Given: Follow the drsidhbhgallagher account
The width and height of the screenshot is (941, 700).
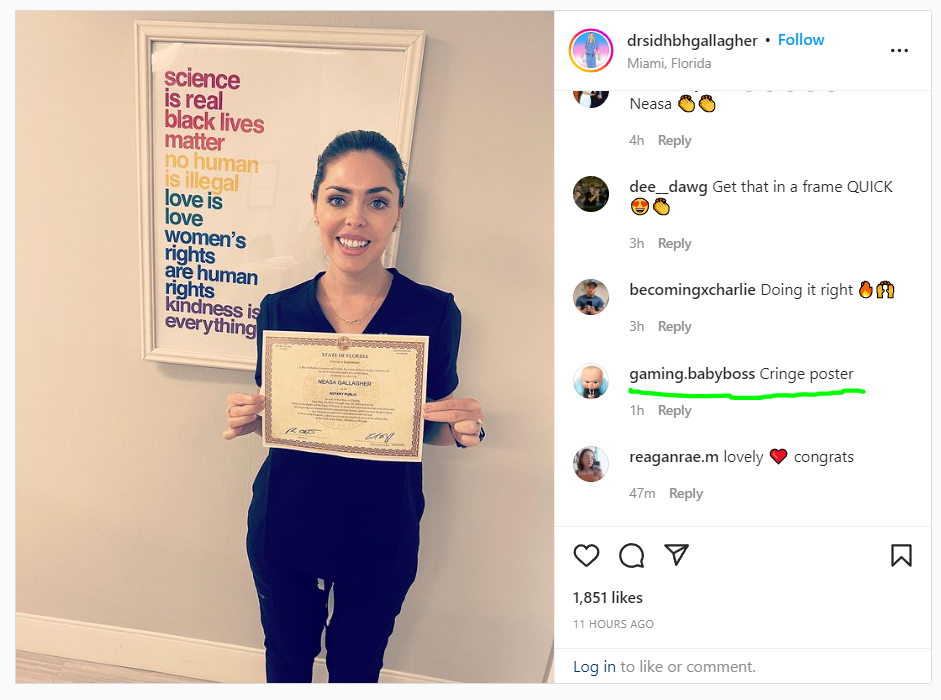Looking at the screenshot, I should click(801, 40).
